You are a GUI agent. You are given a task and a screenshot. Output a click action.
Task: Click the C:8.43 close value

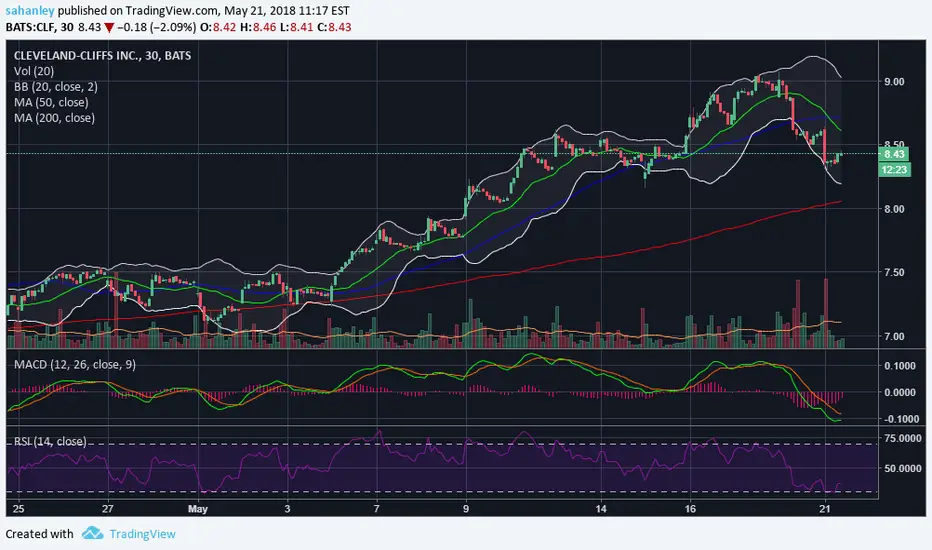tap(334, 27)
